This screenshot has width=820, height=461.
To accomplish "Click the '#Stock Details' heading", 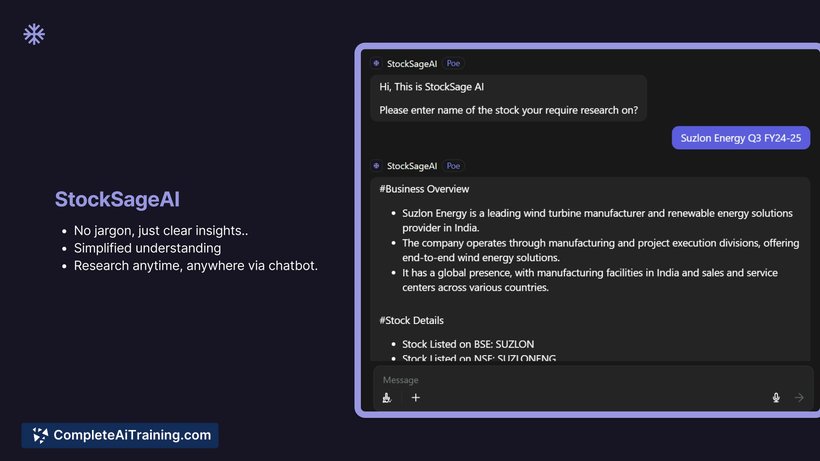I will pyautogui.click(x=412, y=320).
